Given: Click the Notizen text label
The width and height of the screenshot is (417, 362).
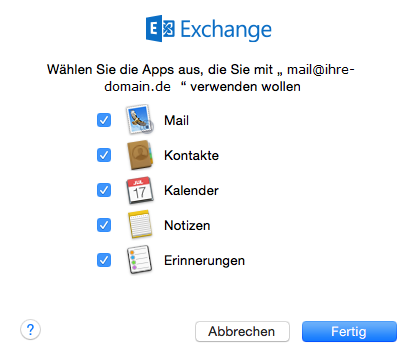Looking at the screenshot, I should tap(187, 225).
